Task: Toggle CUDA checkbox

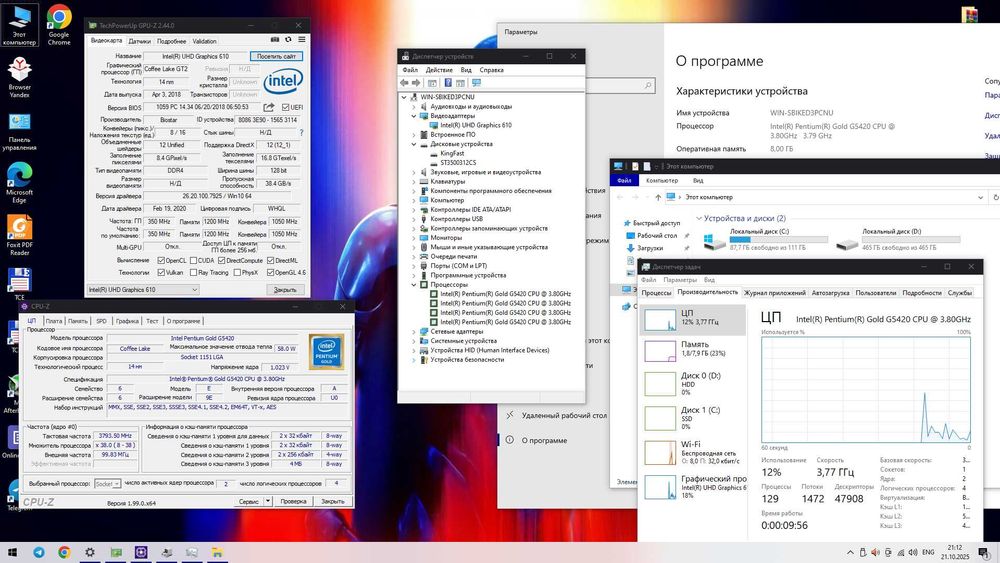Action: coord(193,260)
